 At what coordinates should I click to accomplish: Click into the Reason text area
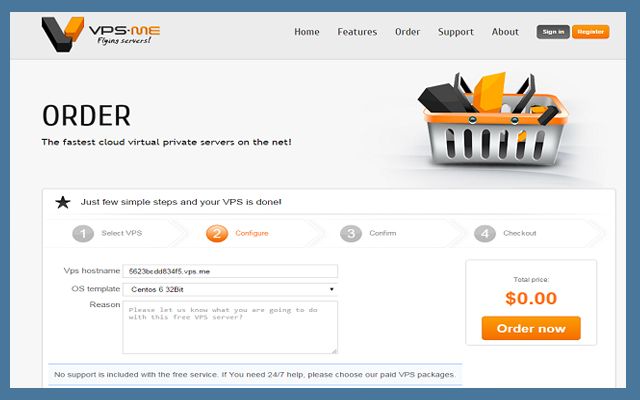tap(230, 327)
